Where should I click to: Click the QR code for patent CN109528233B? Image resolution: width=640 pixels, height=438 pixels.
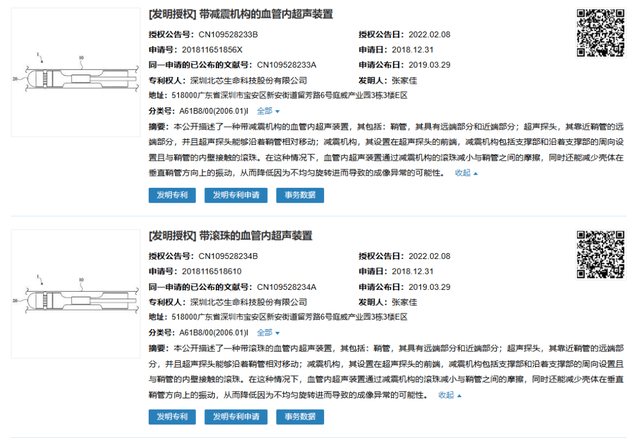coord(600,33)
